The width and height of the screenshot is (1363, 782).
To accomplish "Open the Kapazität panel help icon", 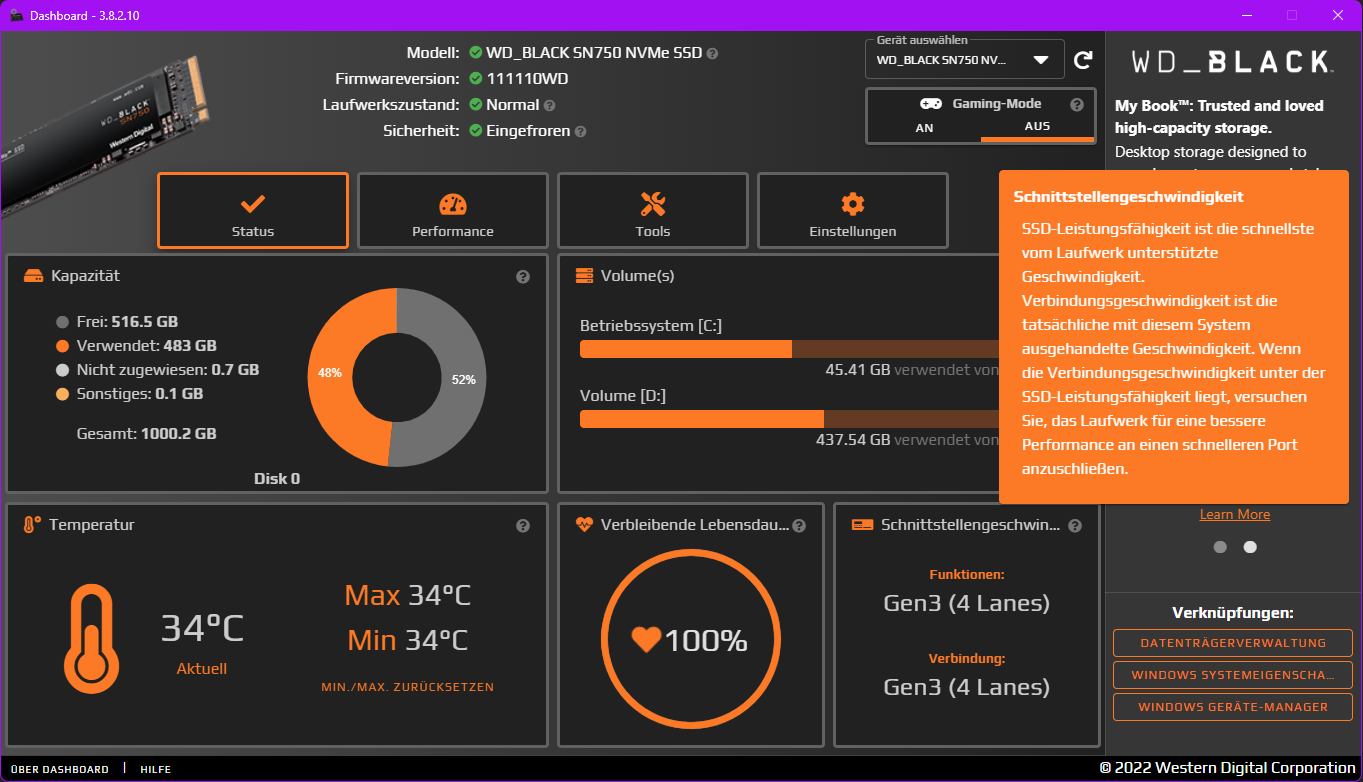I will tap(523, 277).
